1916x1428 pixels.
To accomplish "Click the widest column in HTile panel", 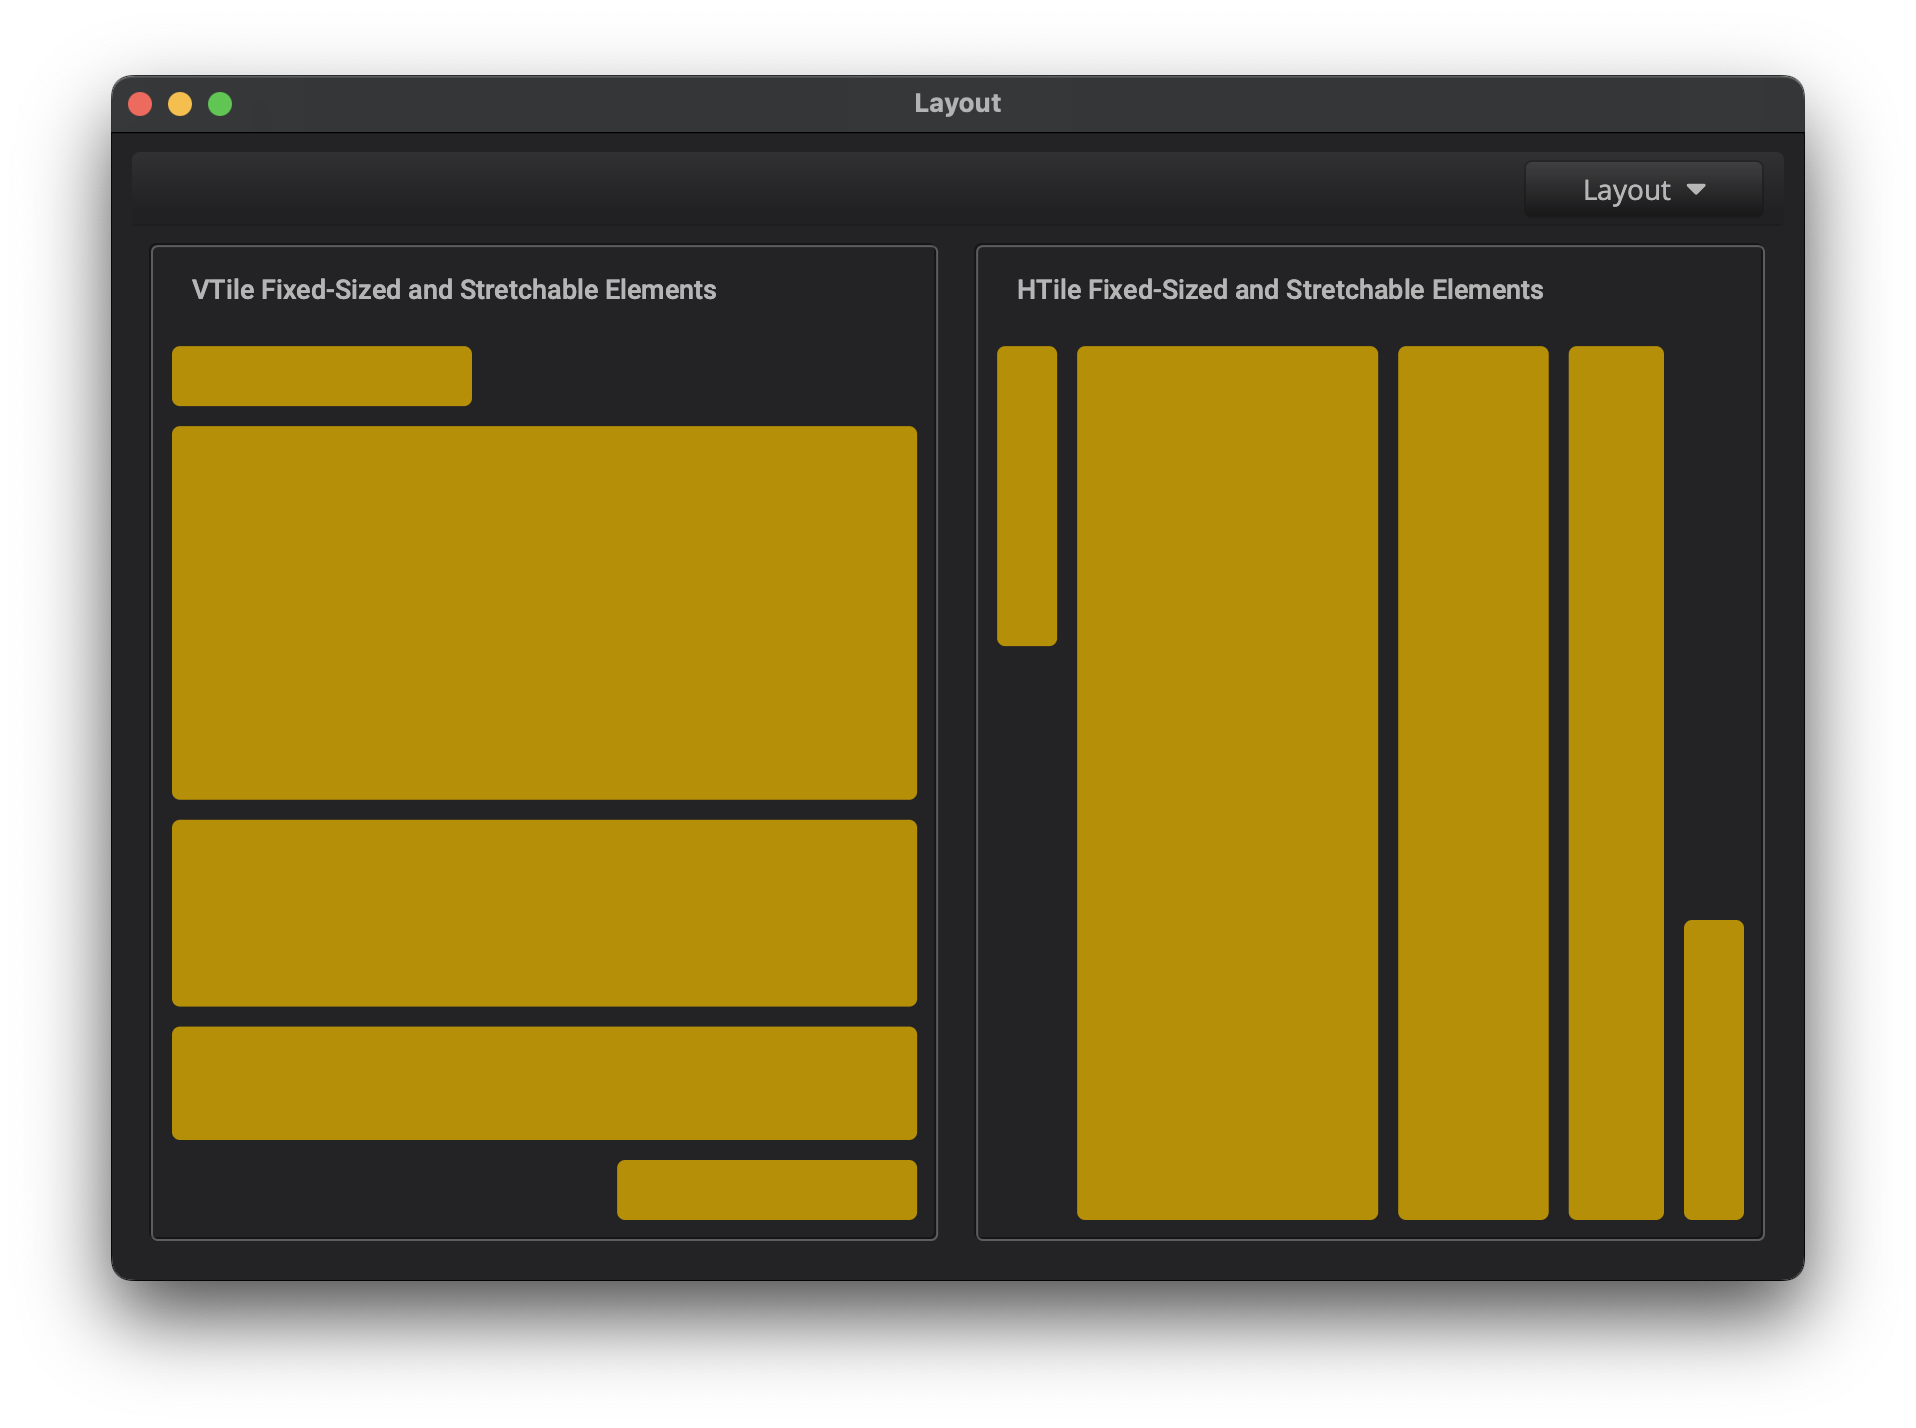I will point(1227,783).
